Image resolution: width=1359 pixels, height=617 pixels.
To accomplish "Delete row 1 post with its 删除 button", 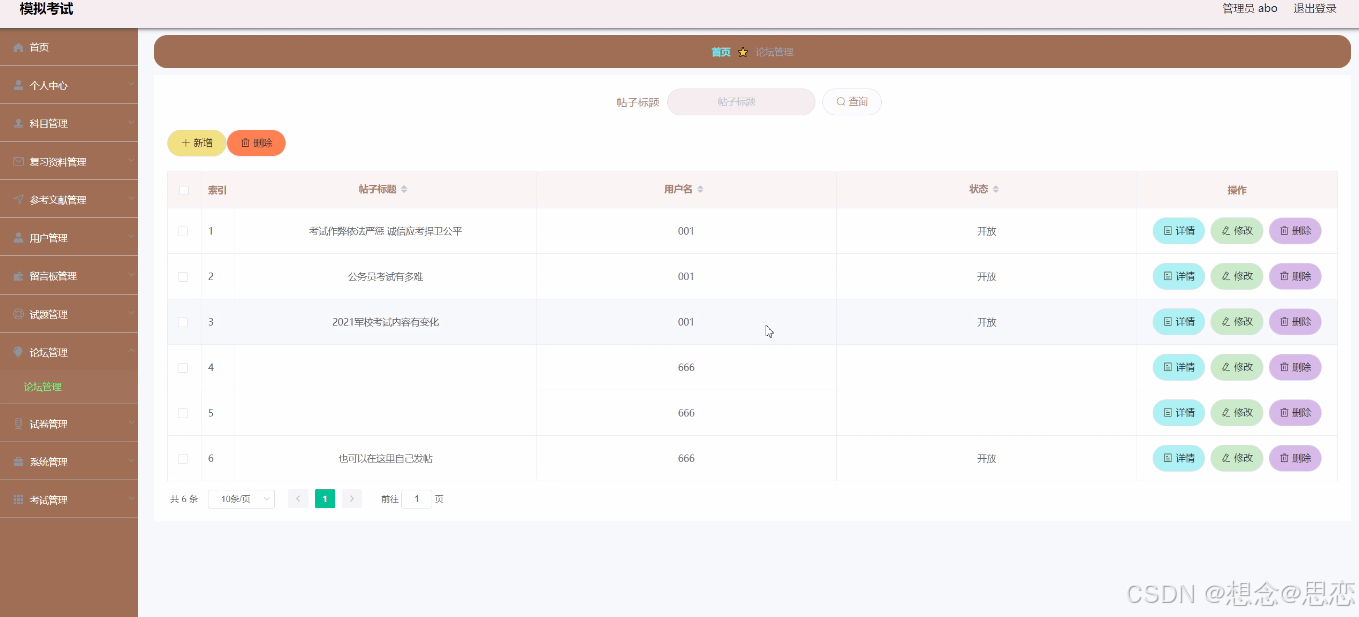I will [1295, 231].
